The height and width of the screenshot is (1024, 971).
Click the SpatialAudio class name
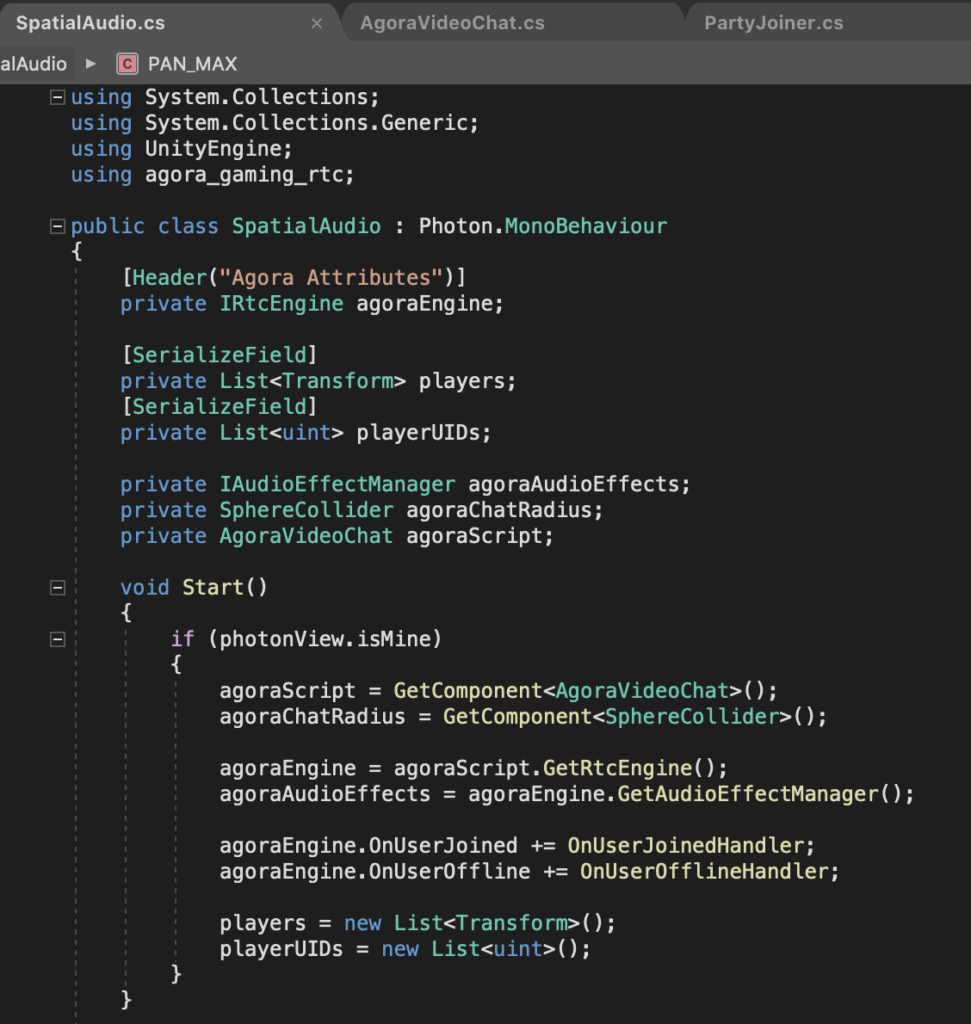click(x=306, y=226)
